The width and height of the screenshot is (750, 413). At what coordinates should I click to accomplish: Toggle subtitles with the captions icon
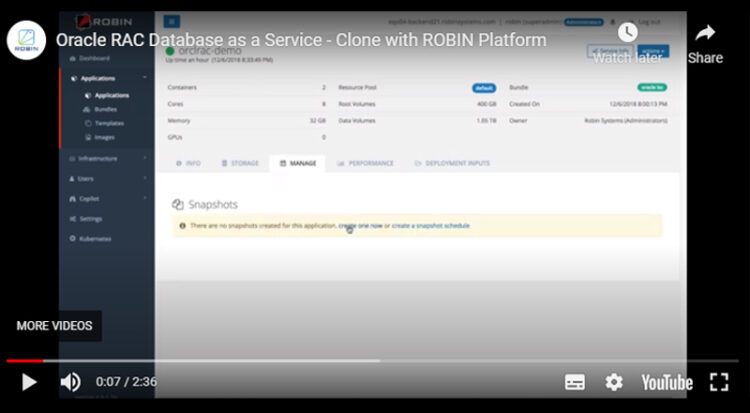point(574,382)
